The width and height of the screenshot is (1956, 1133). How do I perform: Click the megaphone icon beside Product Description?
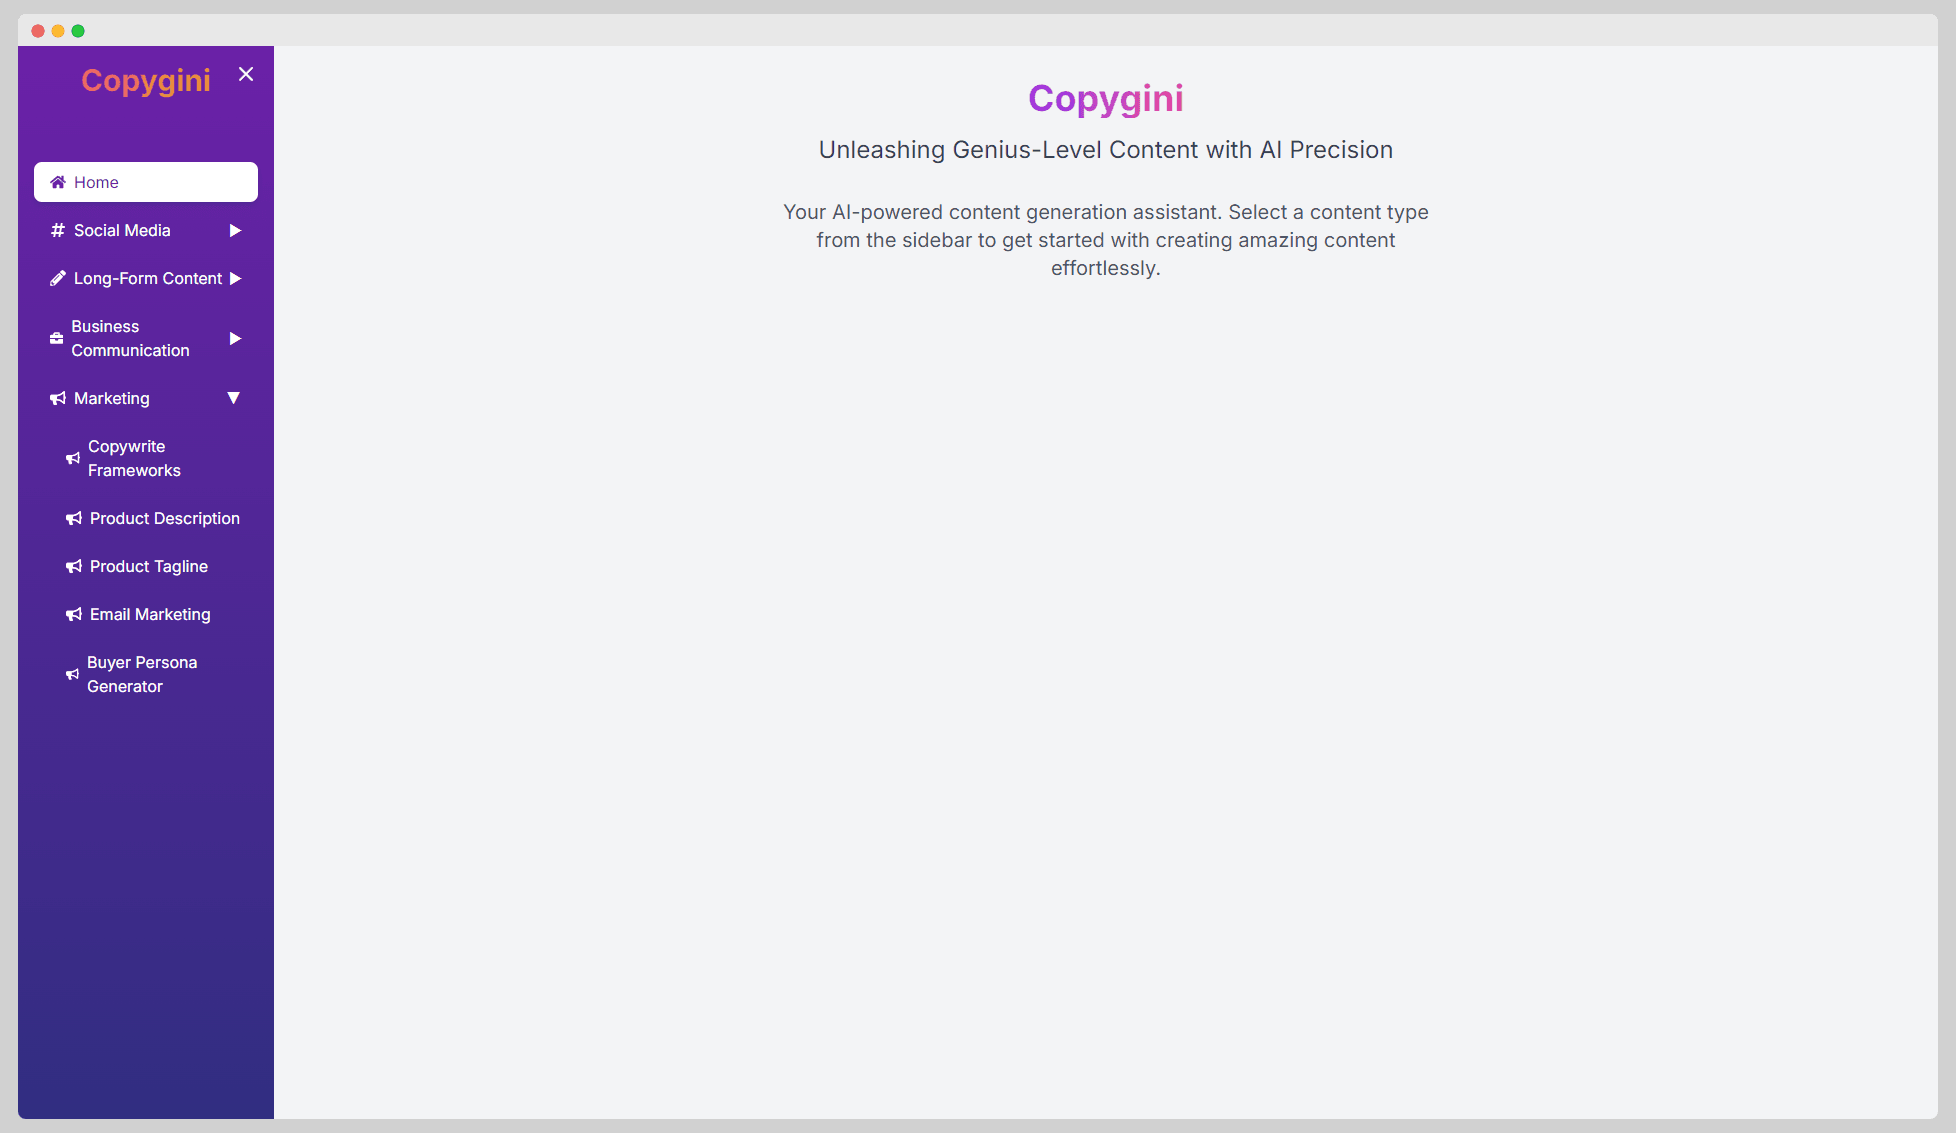coord(74,518)
